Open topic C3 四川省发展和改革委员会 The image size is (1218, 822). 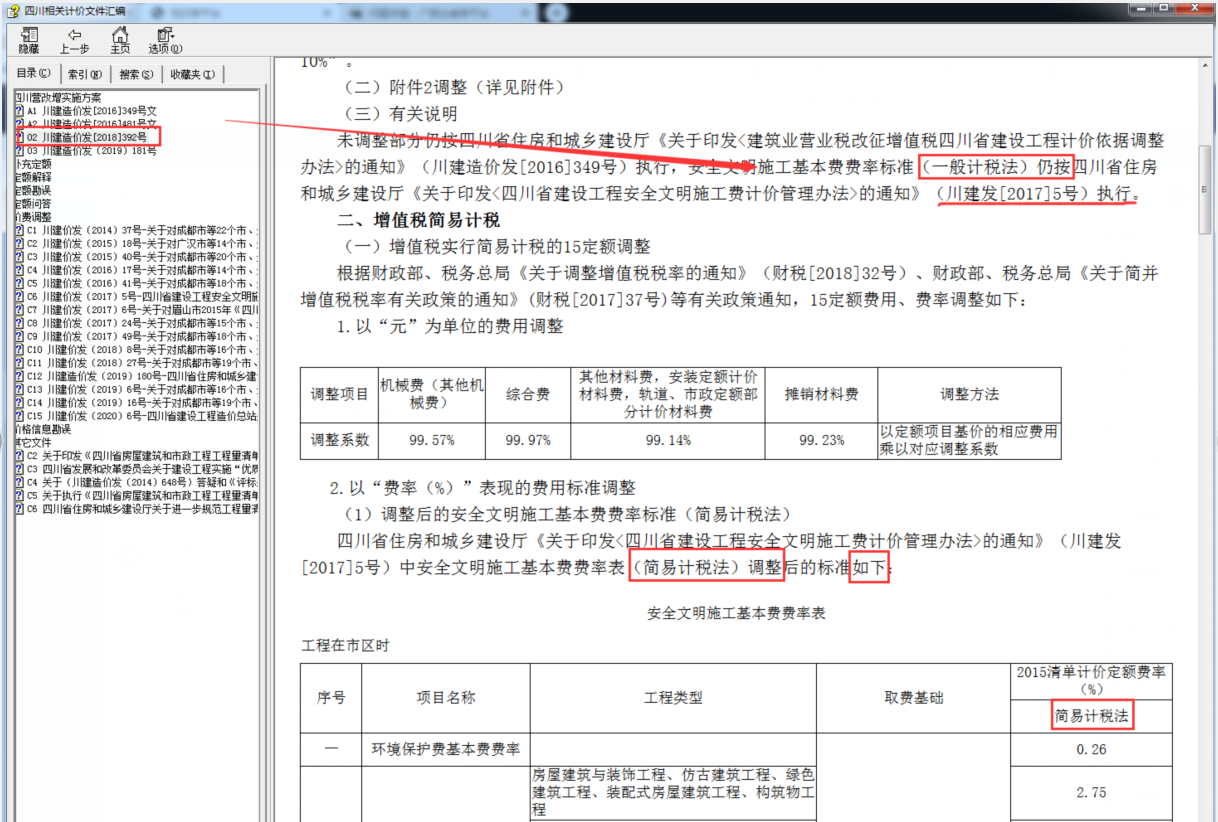pyautogui.click(x=142, y=468)
